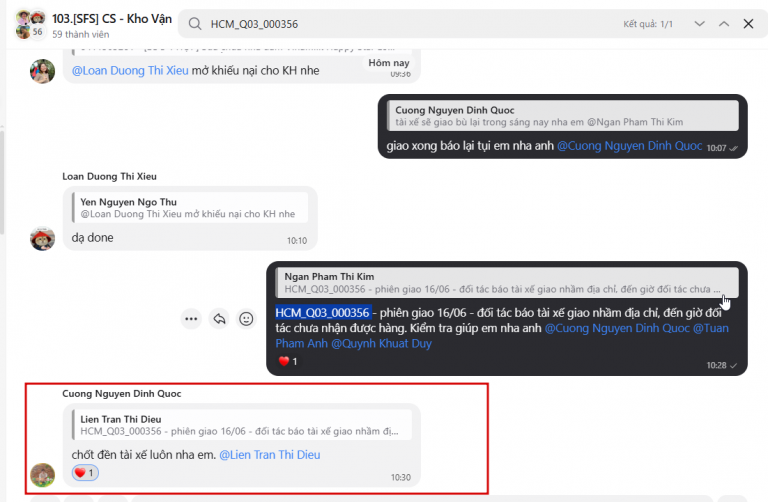
Task: Open the 59 thành viên member list
Action: (x=81, y=34)
